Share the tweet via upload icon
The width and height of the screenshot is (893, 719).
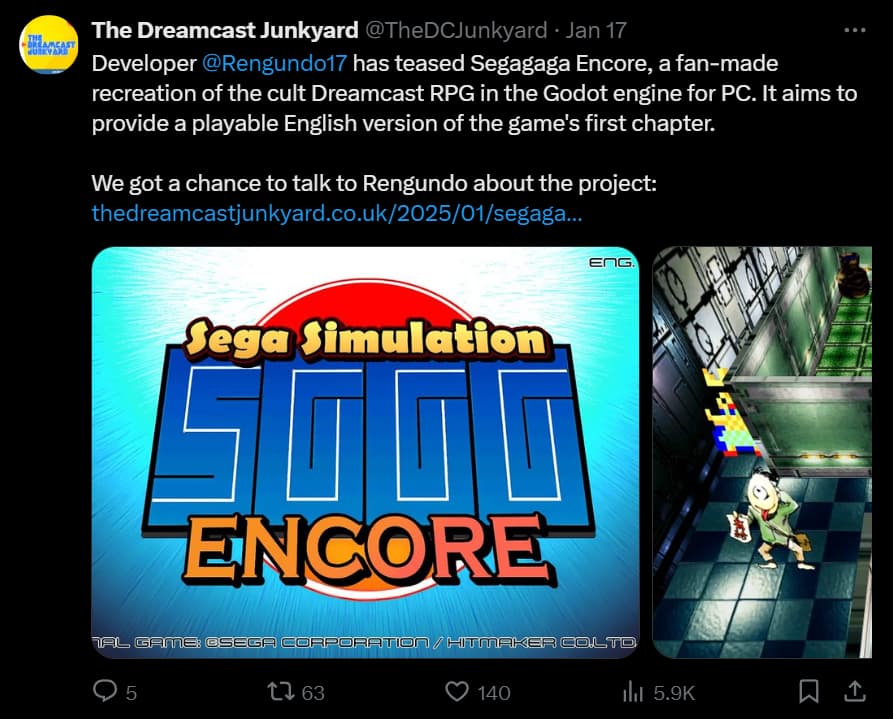click(854, 691)
